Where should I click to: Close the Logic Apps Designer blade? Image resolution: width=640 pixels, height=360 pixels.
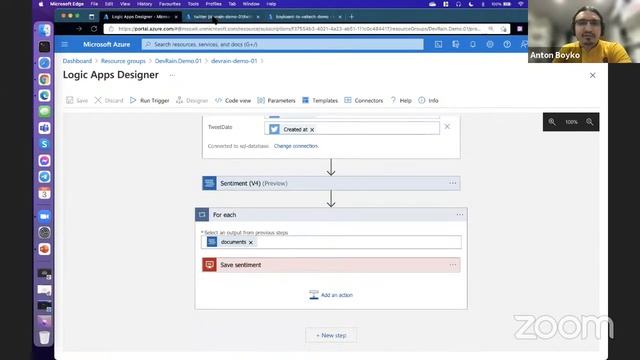tap(593, 75)
